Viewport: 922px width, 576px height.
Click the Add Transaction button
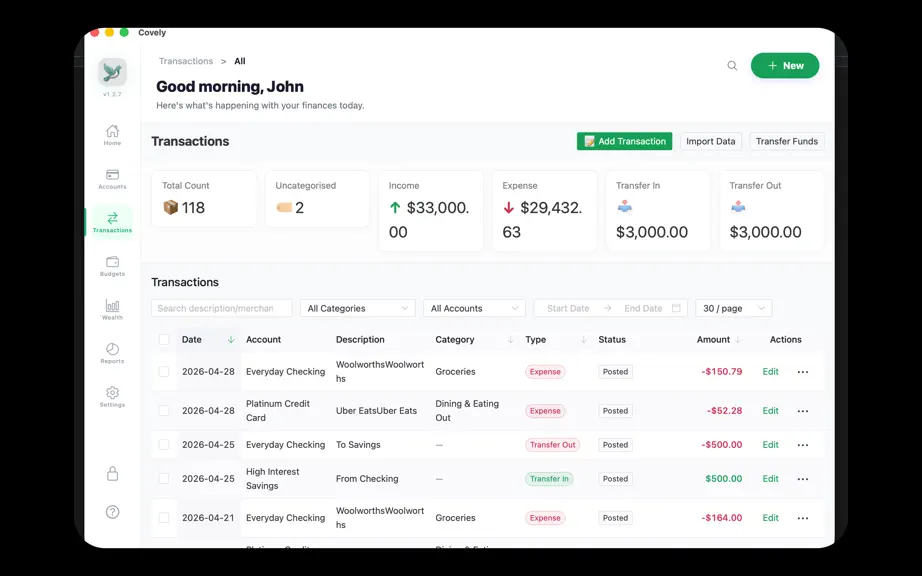624,141
